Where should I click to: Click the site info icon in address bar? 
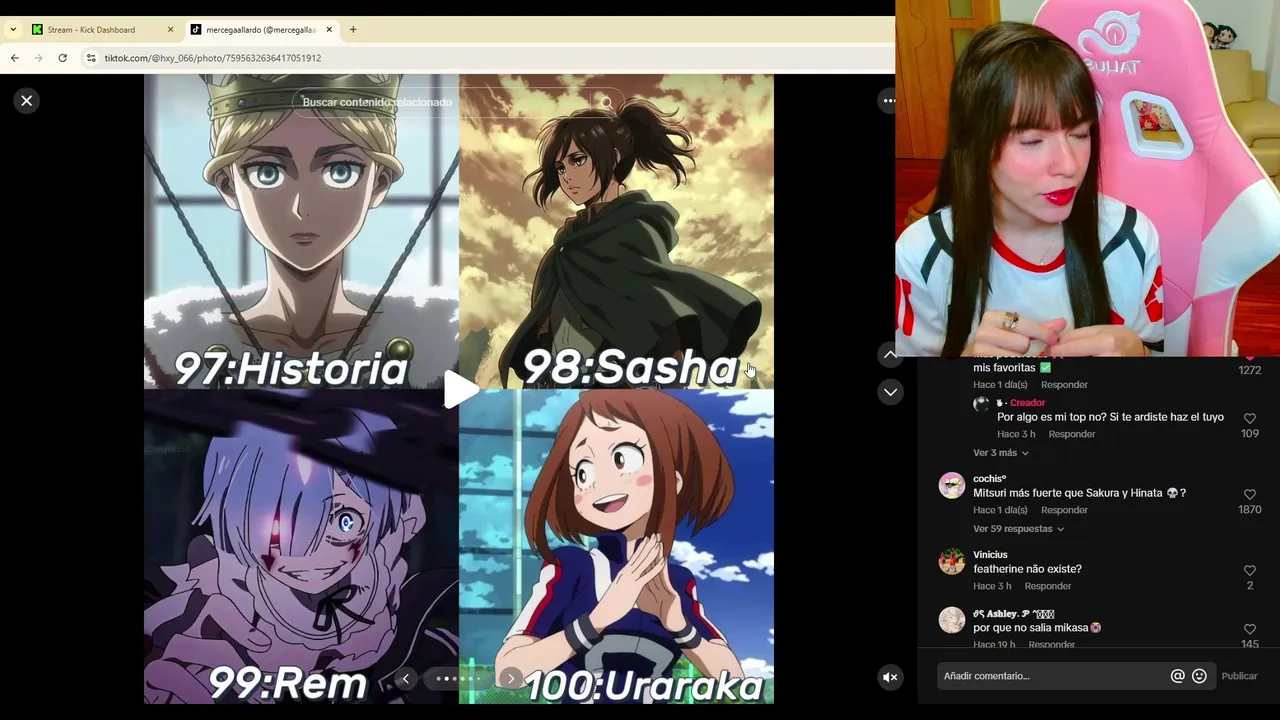91,58
